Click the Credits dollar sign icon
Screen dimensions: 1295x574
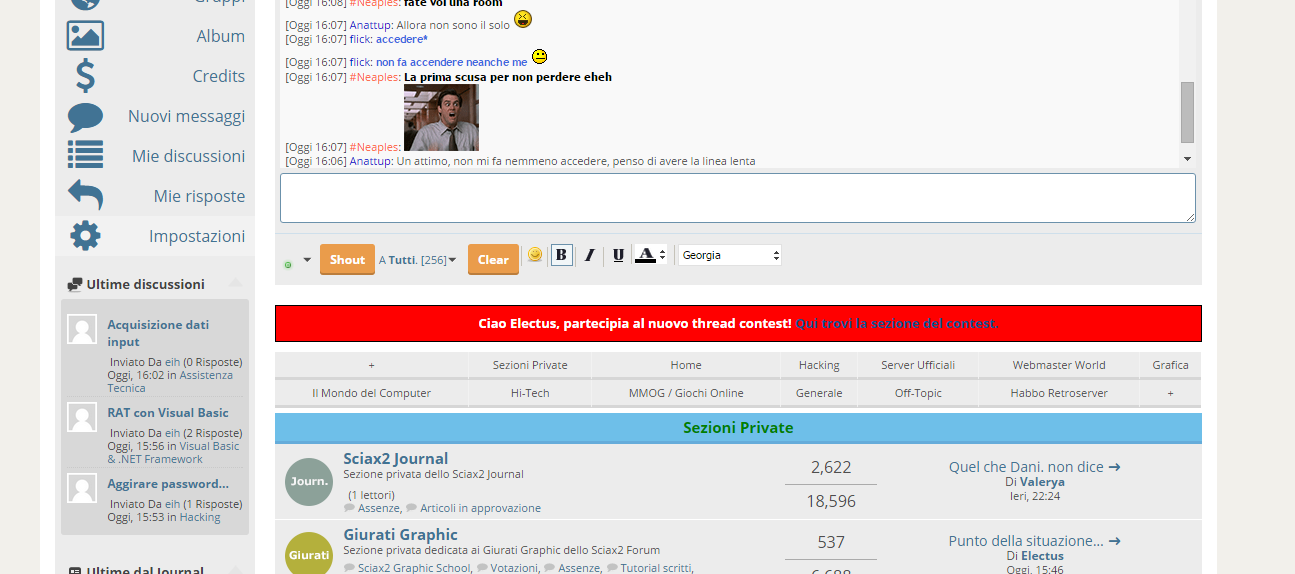(x=85, y=76)
